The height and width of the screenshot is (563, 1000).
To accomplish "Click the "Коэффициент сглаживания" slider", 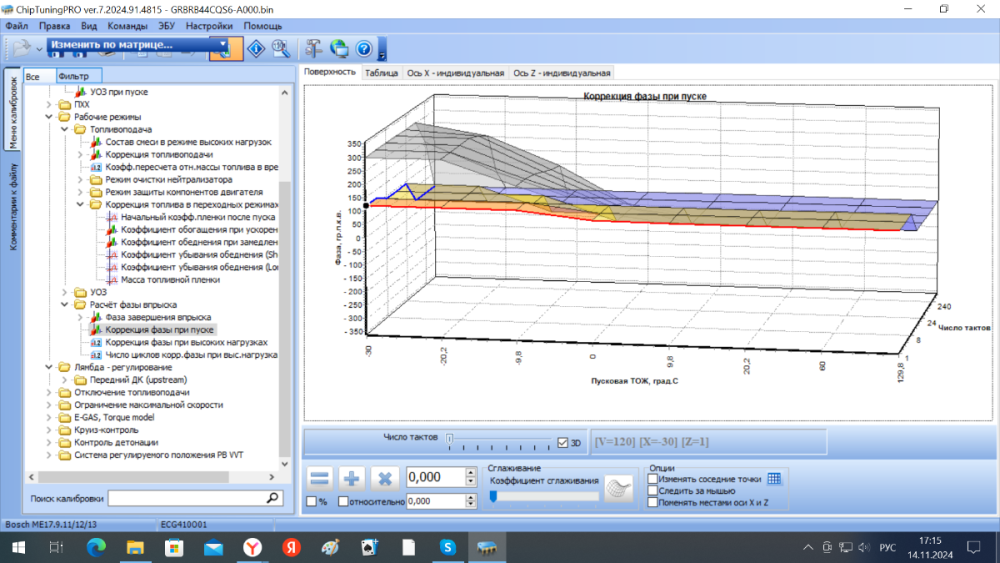I will pos(544,496).
